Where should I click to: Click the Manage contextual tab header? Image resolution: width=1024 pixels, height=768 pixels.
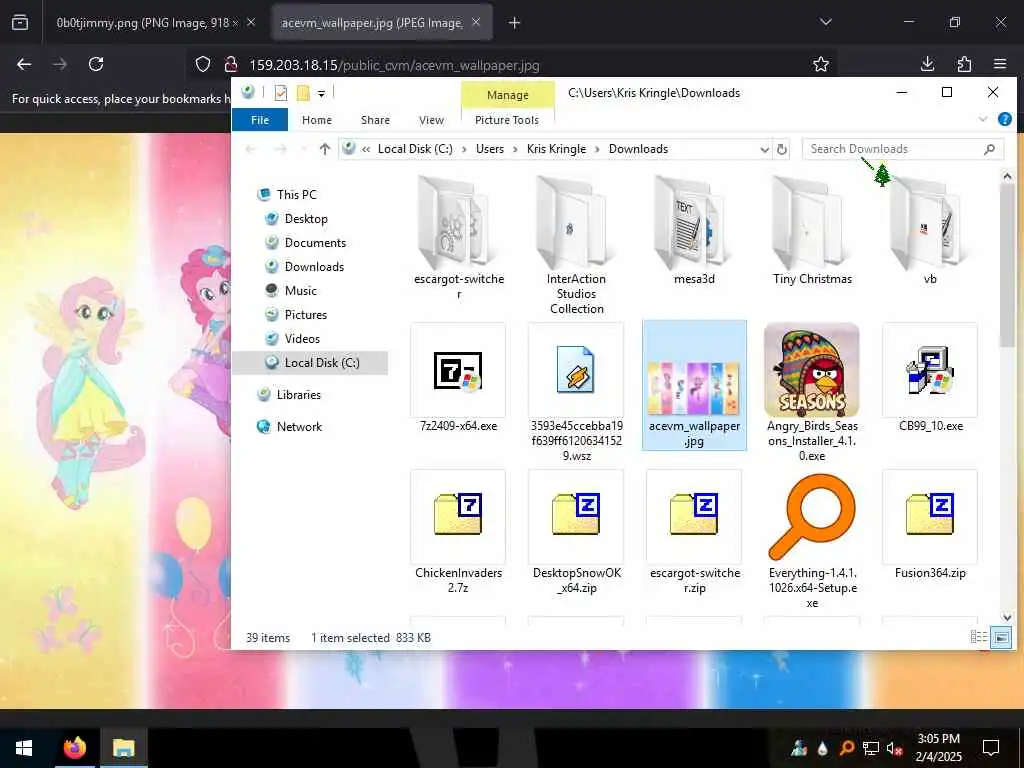[x=507, y=95]
